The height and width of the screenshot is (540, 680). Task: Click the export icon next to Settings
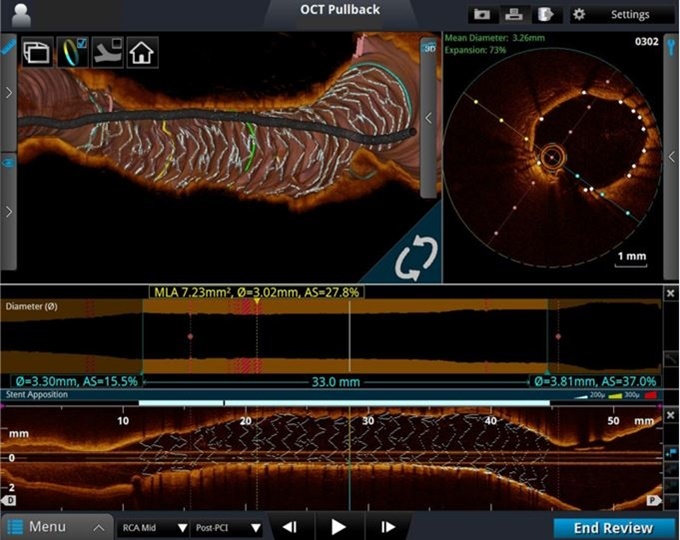(x=545, y=15)
